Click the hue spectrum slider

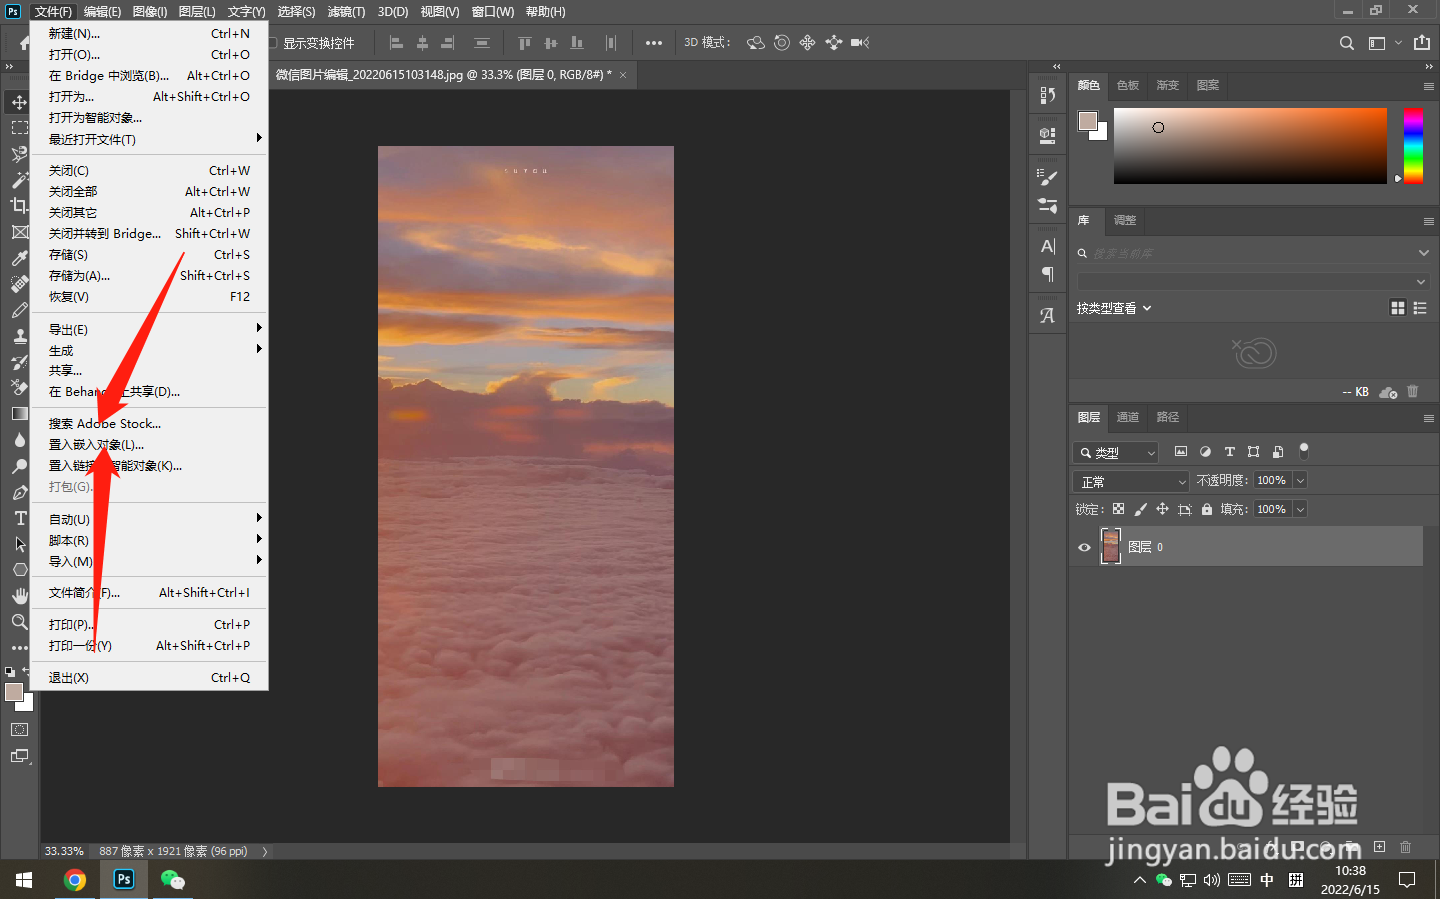(1413, 145)
